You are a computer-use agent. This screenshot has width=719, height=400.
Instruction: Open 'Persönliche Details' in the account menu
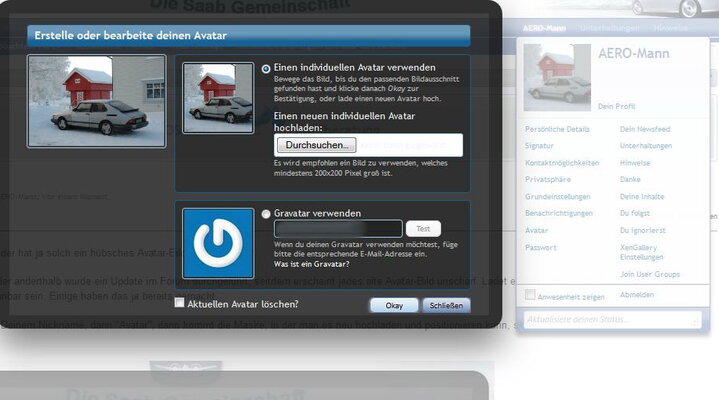point(557,129)
